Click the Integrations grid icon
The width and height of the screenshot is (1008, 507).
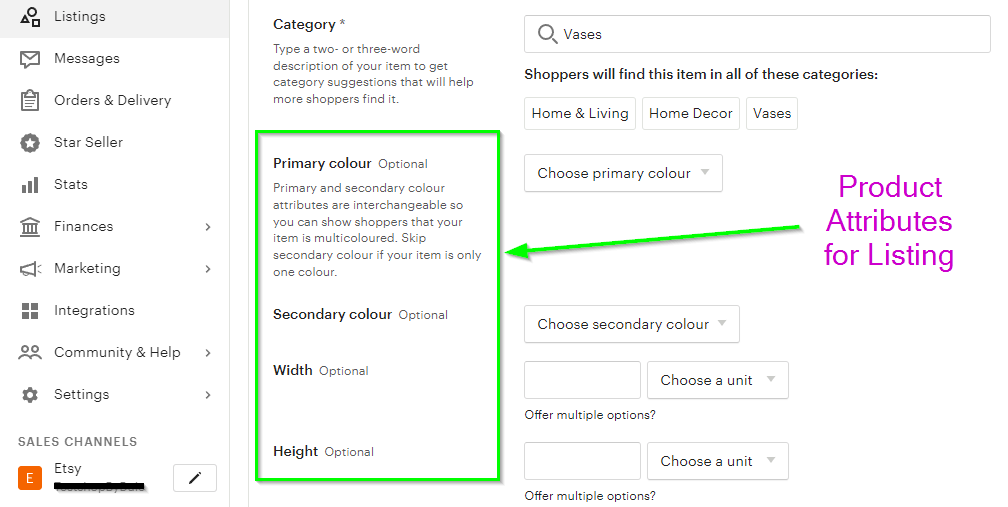(x=30, y=311)
